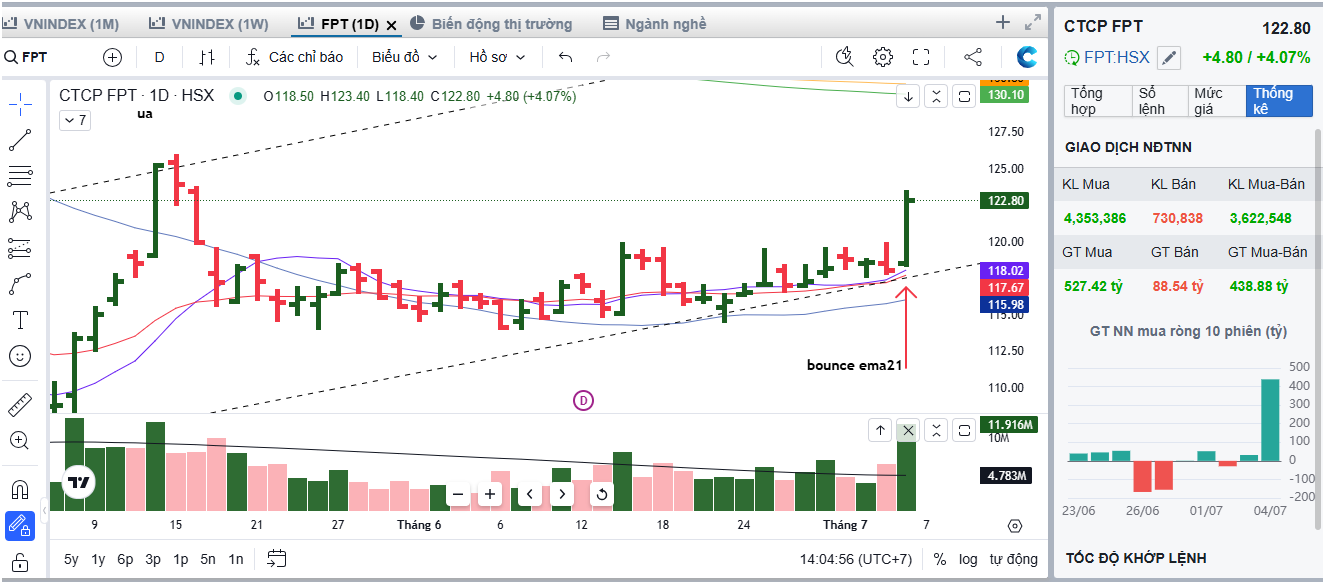Image resolution: width=1325 pixels, height=584 pixels.
Task: Open the D interval selector
Action: point(159,57)
